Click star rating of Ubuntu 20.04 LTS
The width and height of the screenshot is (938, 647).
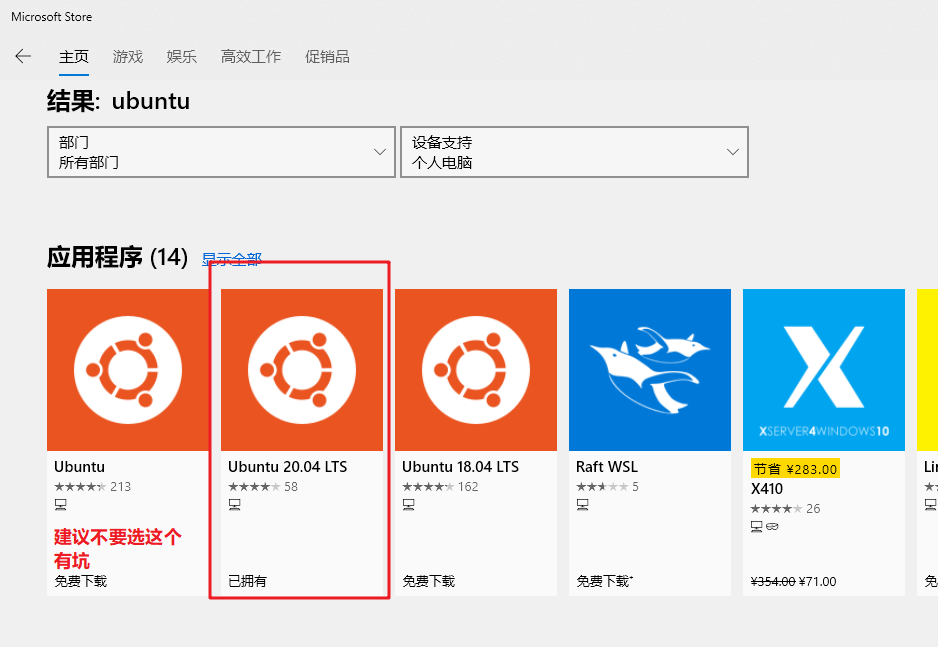pyautogui.click(x=254, y=487)
